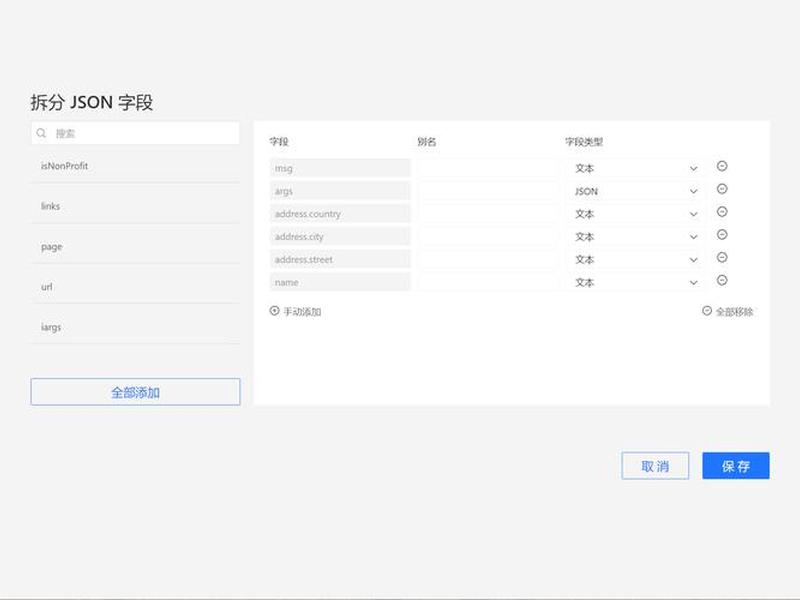
Task: Select page in the field list
Action: pos(135,246)
